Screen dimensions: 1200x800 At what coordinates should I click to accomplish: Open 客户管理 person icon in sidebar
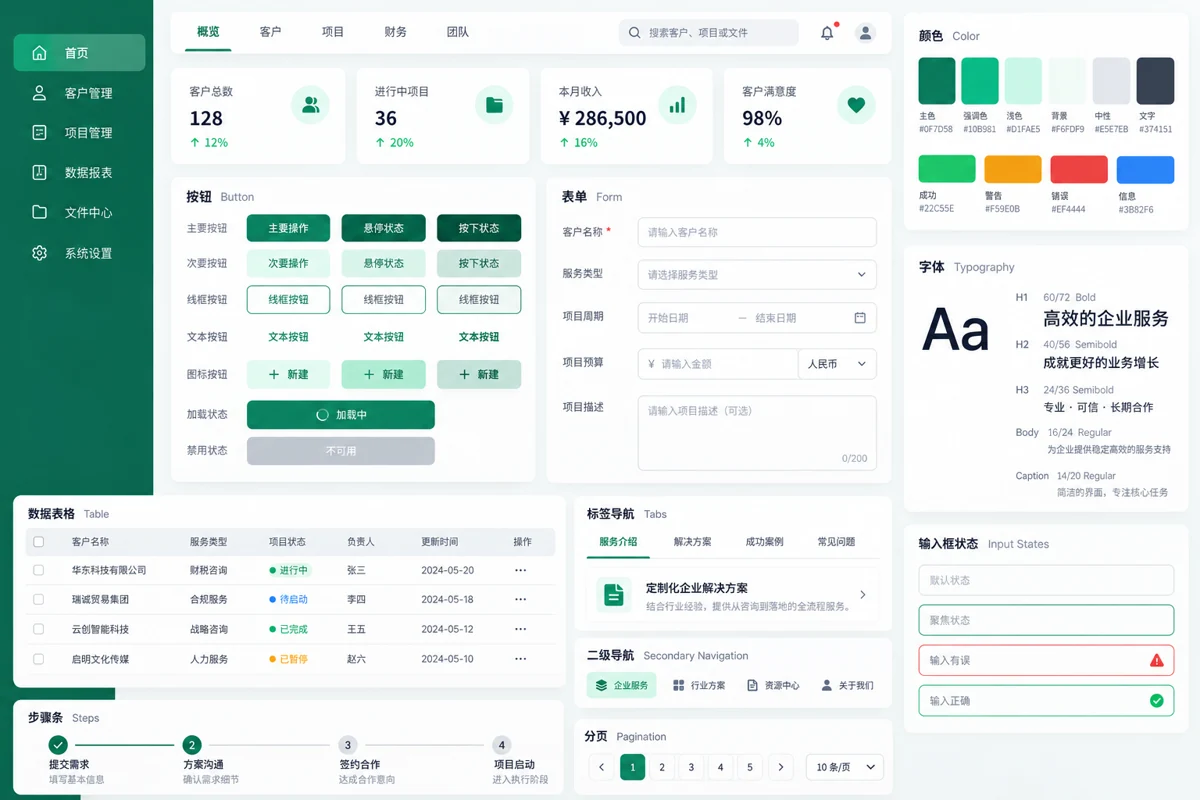[39, 93]
